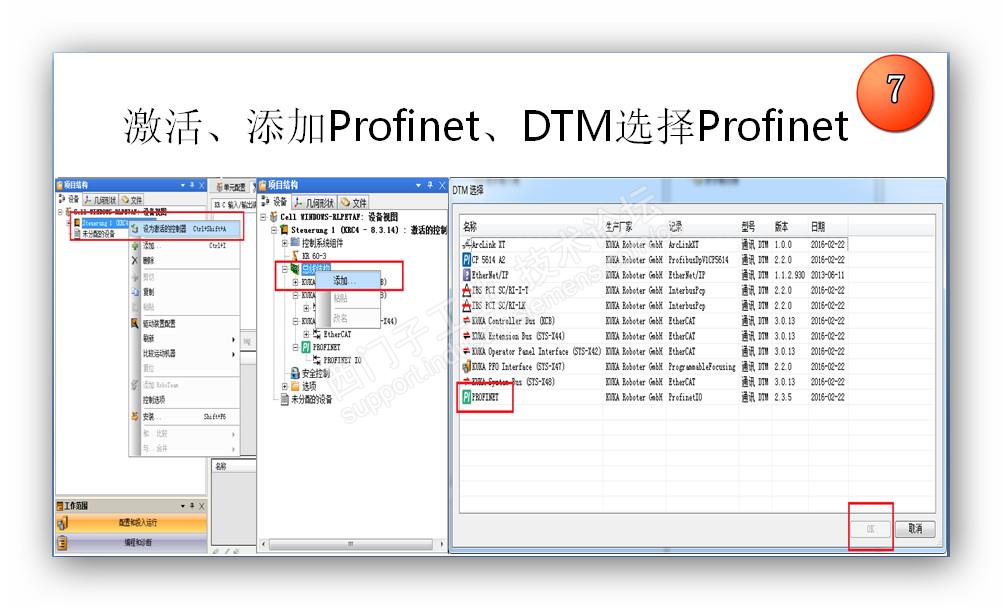Click the 安装 install icon in context menu
1002x609 pixels.
tap(135, 417)
